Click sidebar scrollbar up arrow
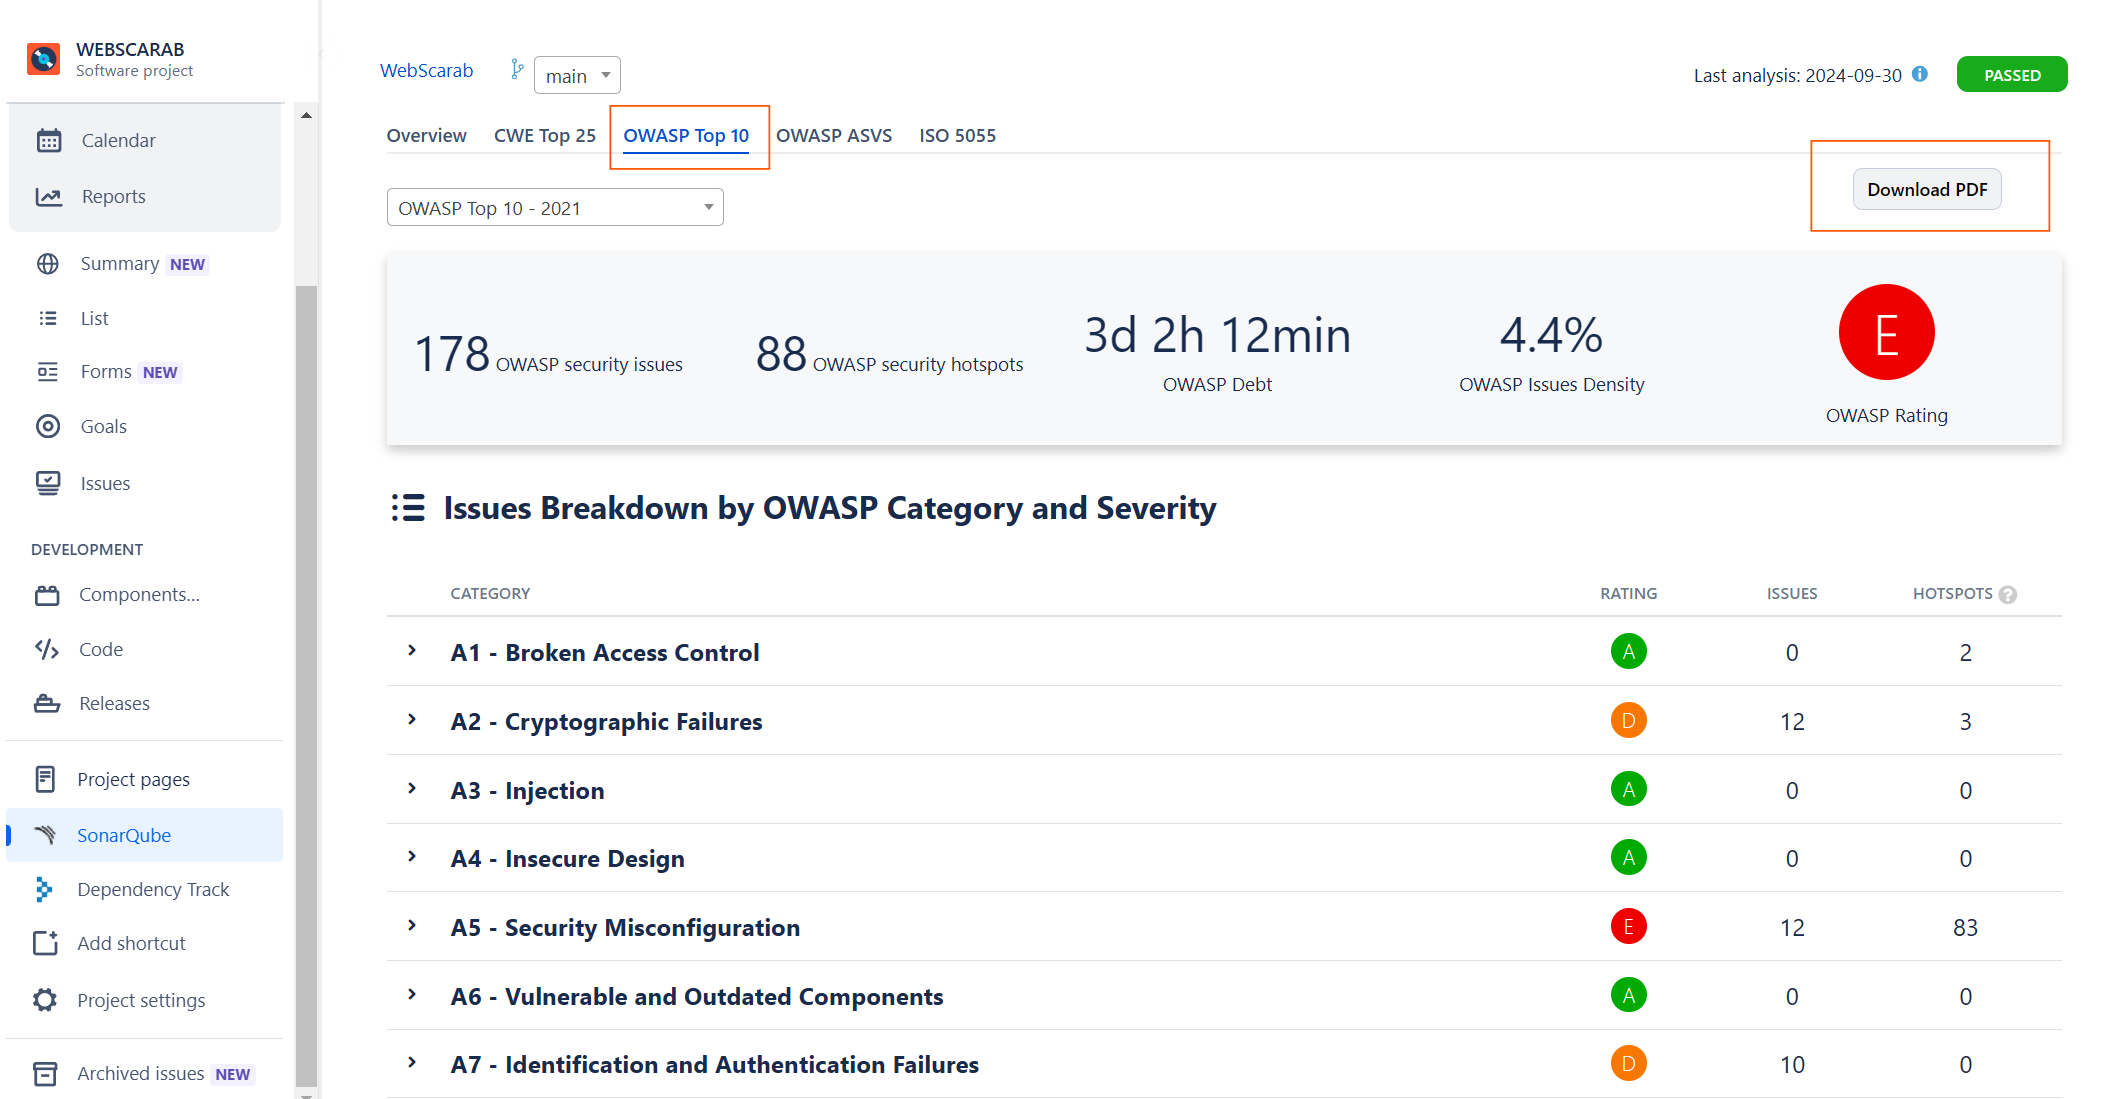The image size is (2105, 1099). point(306,116)
